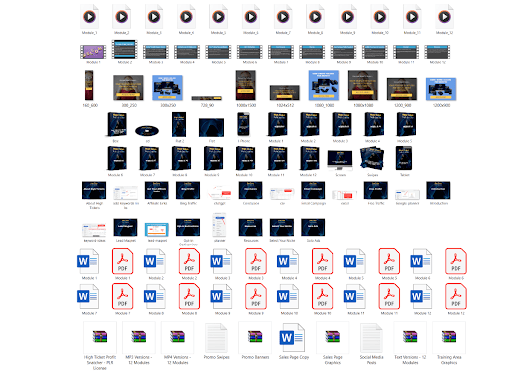
Task: Select the Screen monitor mockup graphic
Action: (340, 160)
